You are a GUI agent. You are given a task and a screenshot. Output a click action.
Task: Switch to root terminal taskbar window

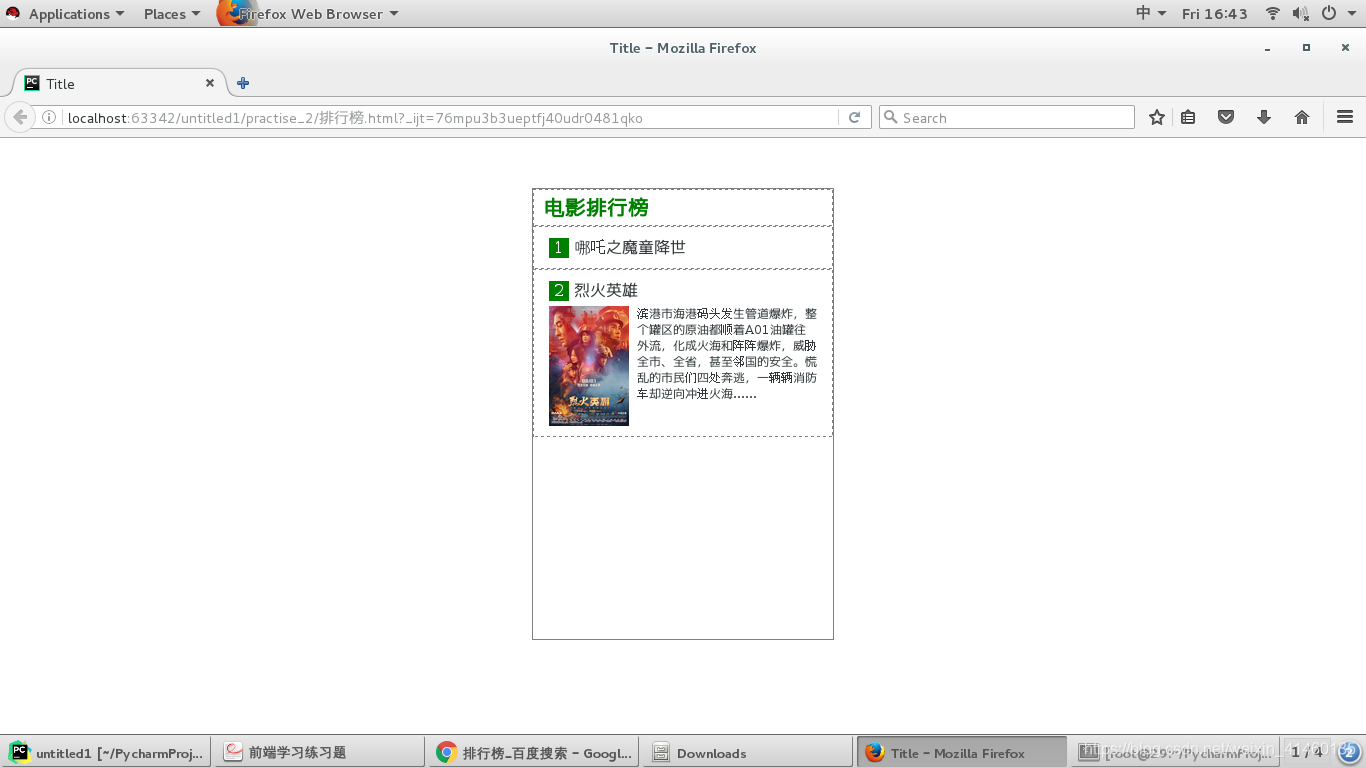(x=1175, y=753)
